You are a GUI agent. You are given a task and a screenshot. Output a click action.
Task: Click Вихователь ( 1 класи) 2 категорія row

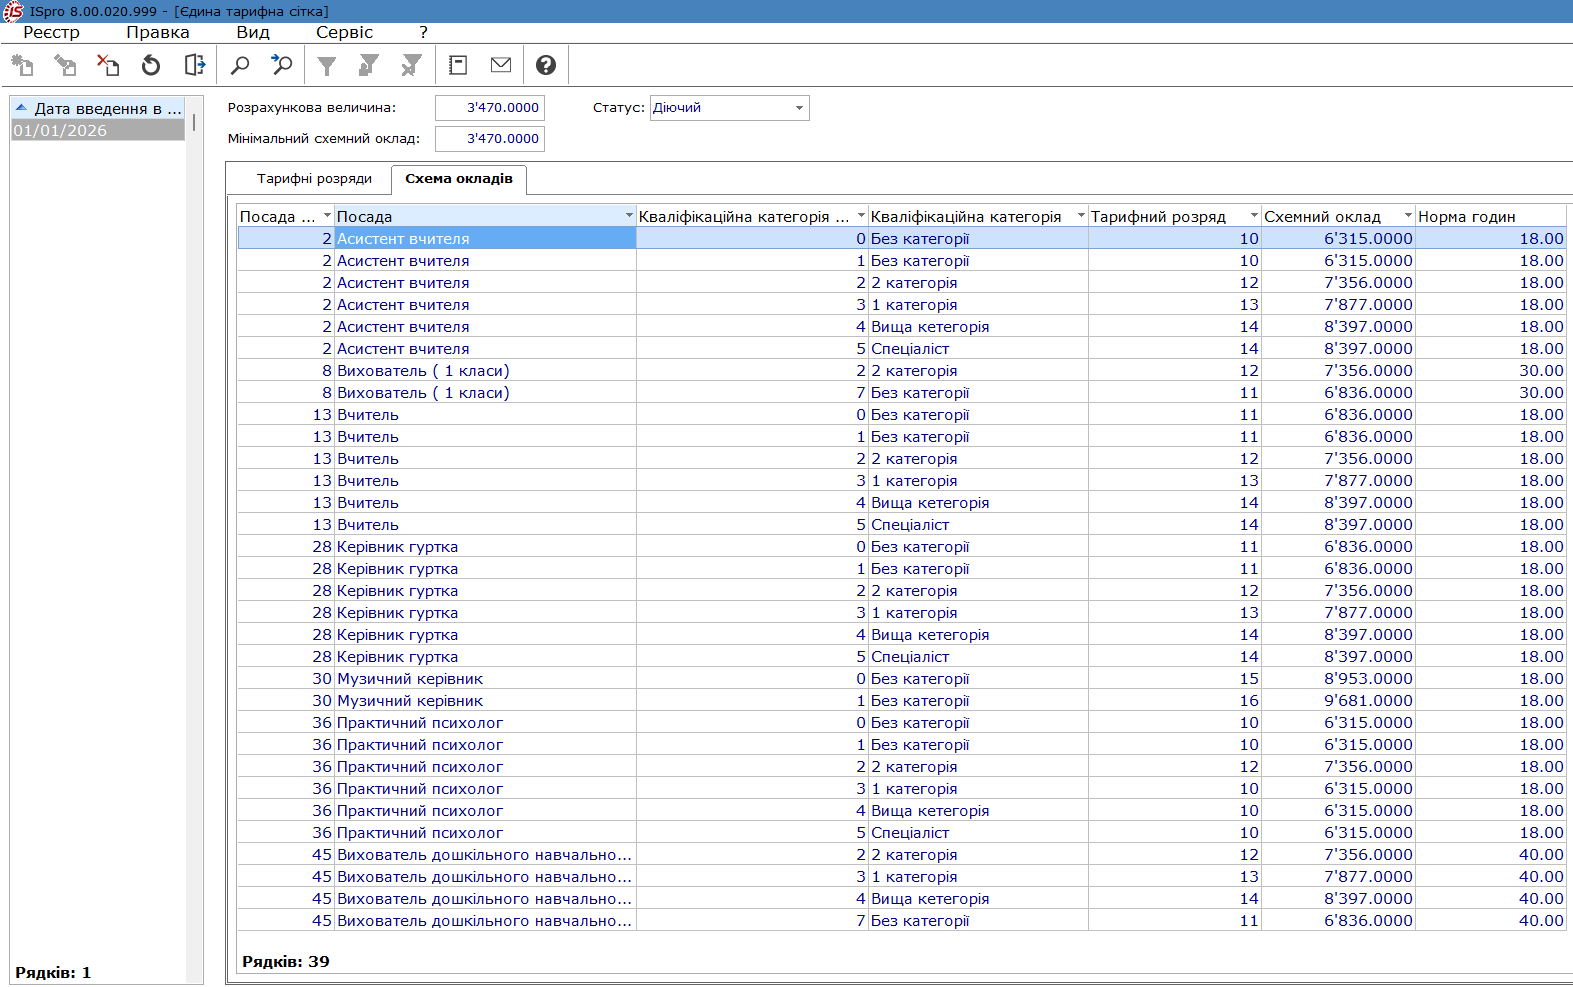[901, 371]
